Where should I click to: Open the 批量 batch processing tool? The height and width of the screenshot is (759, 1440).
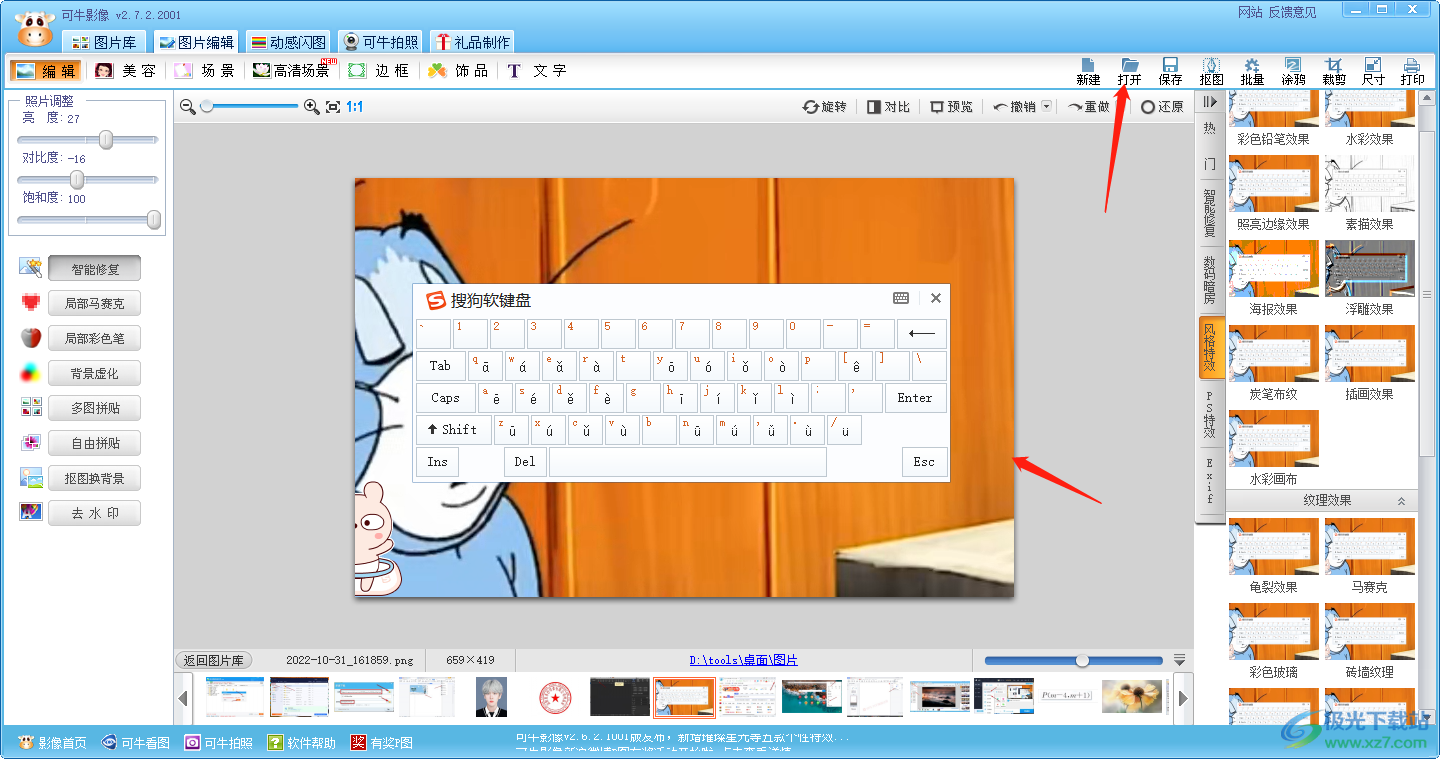[1252, 71]
